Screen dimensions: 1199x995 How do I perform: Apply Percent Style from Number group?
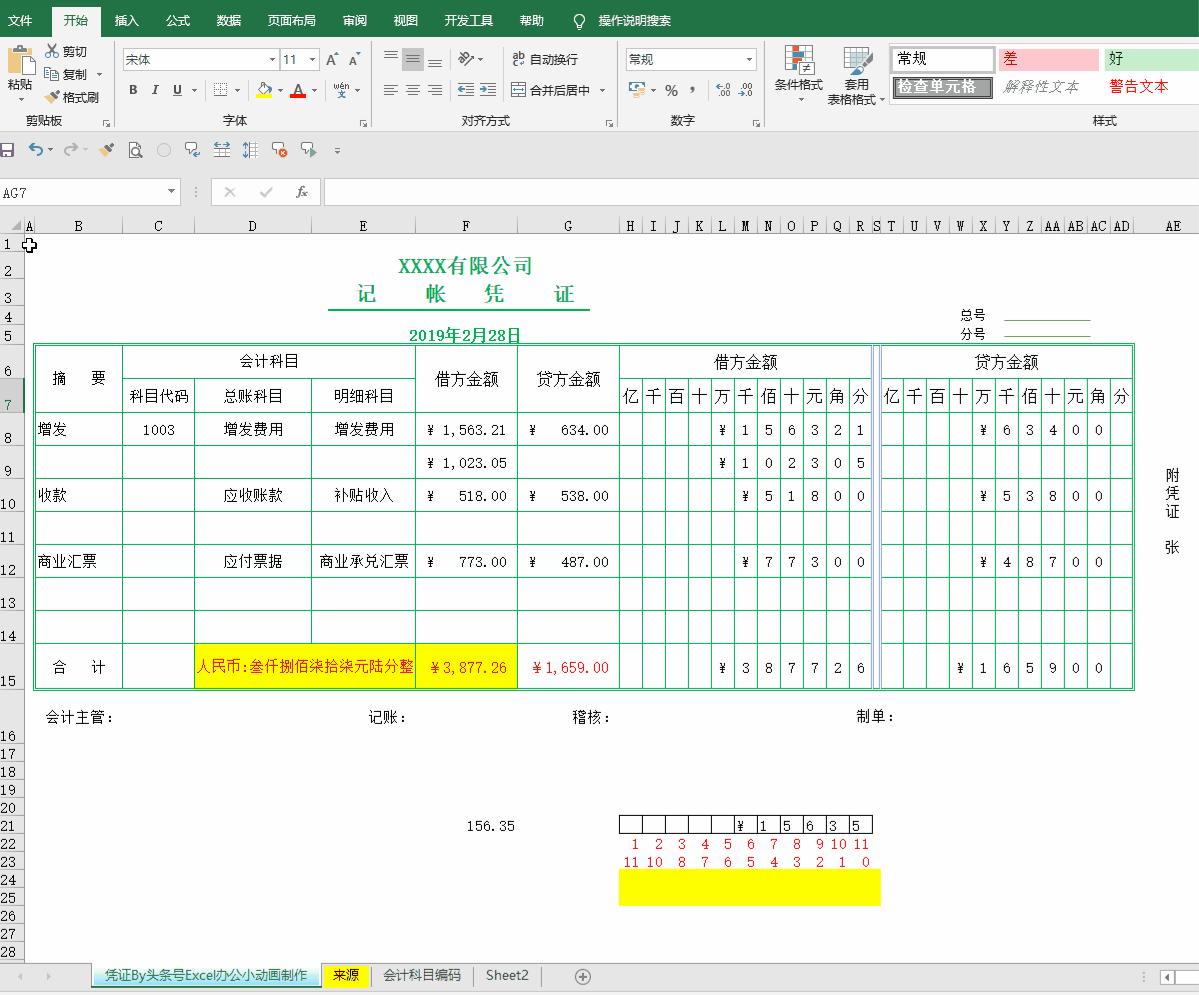[x=673, y=89]
